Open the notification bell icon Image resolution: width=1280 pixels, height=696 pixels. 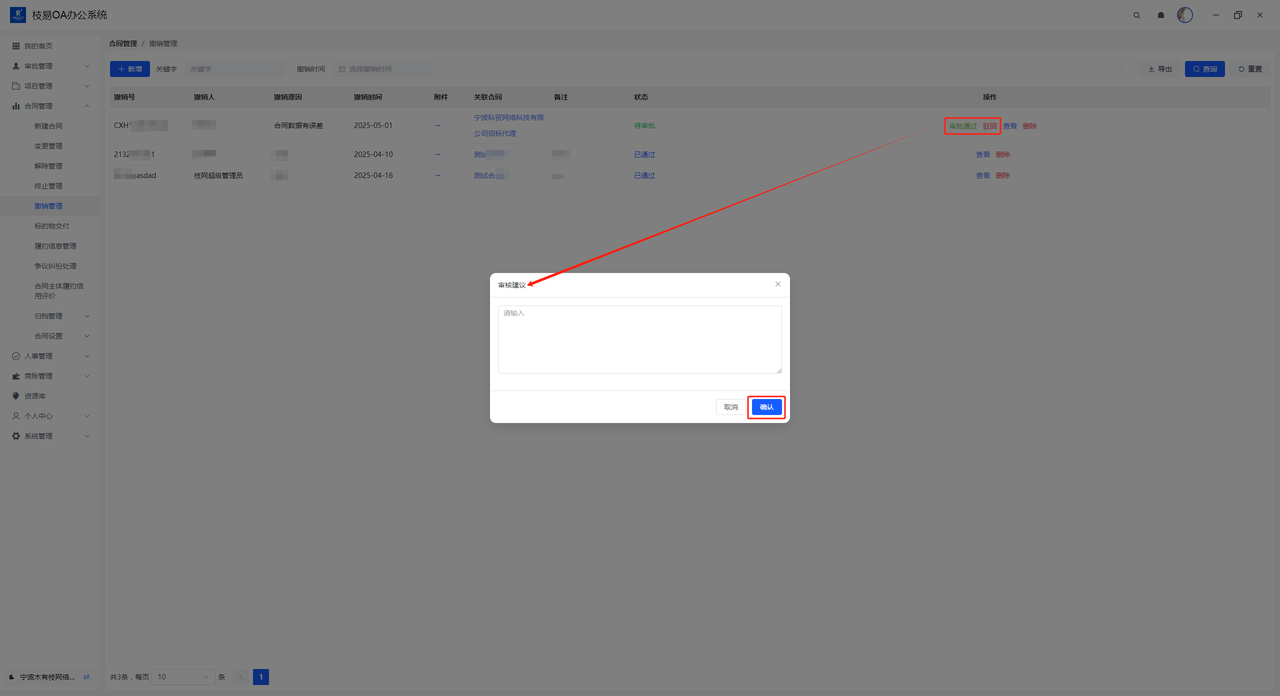pos(1161,15)
